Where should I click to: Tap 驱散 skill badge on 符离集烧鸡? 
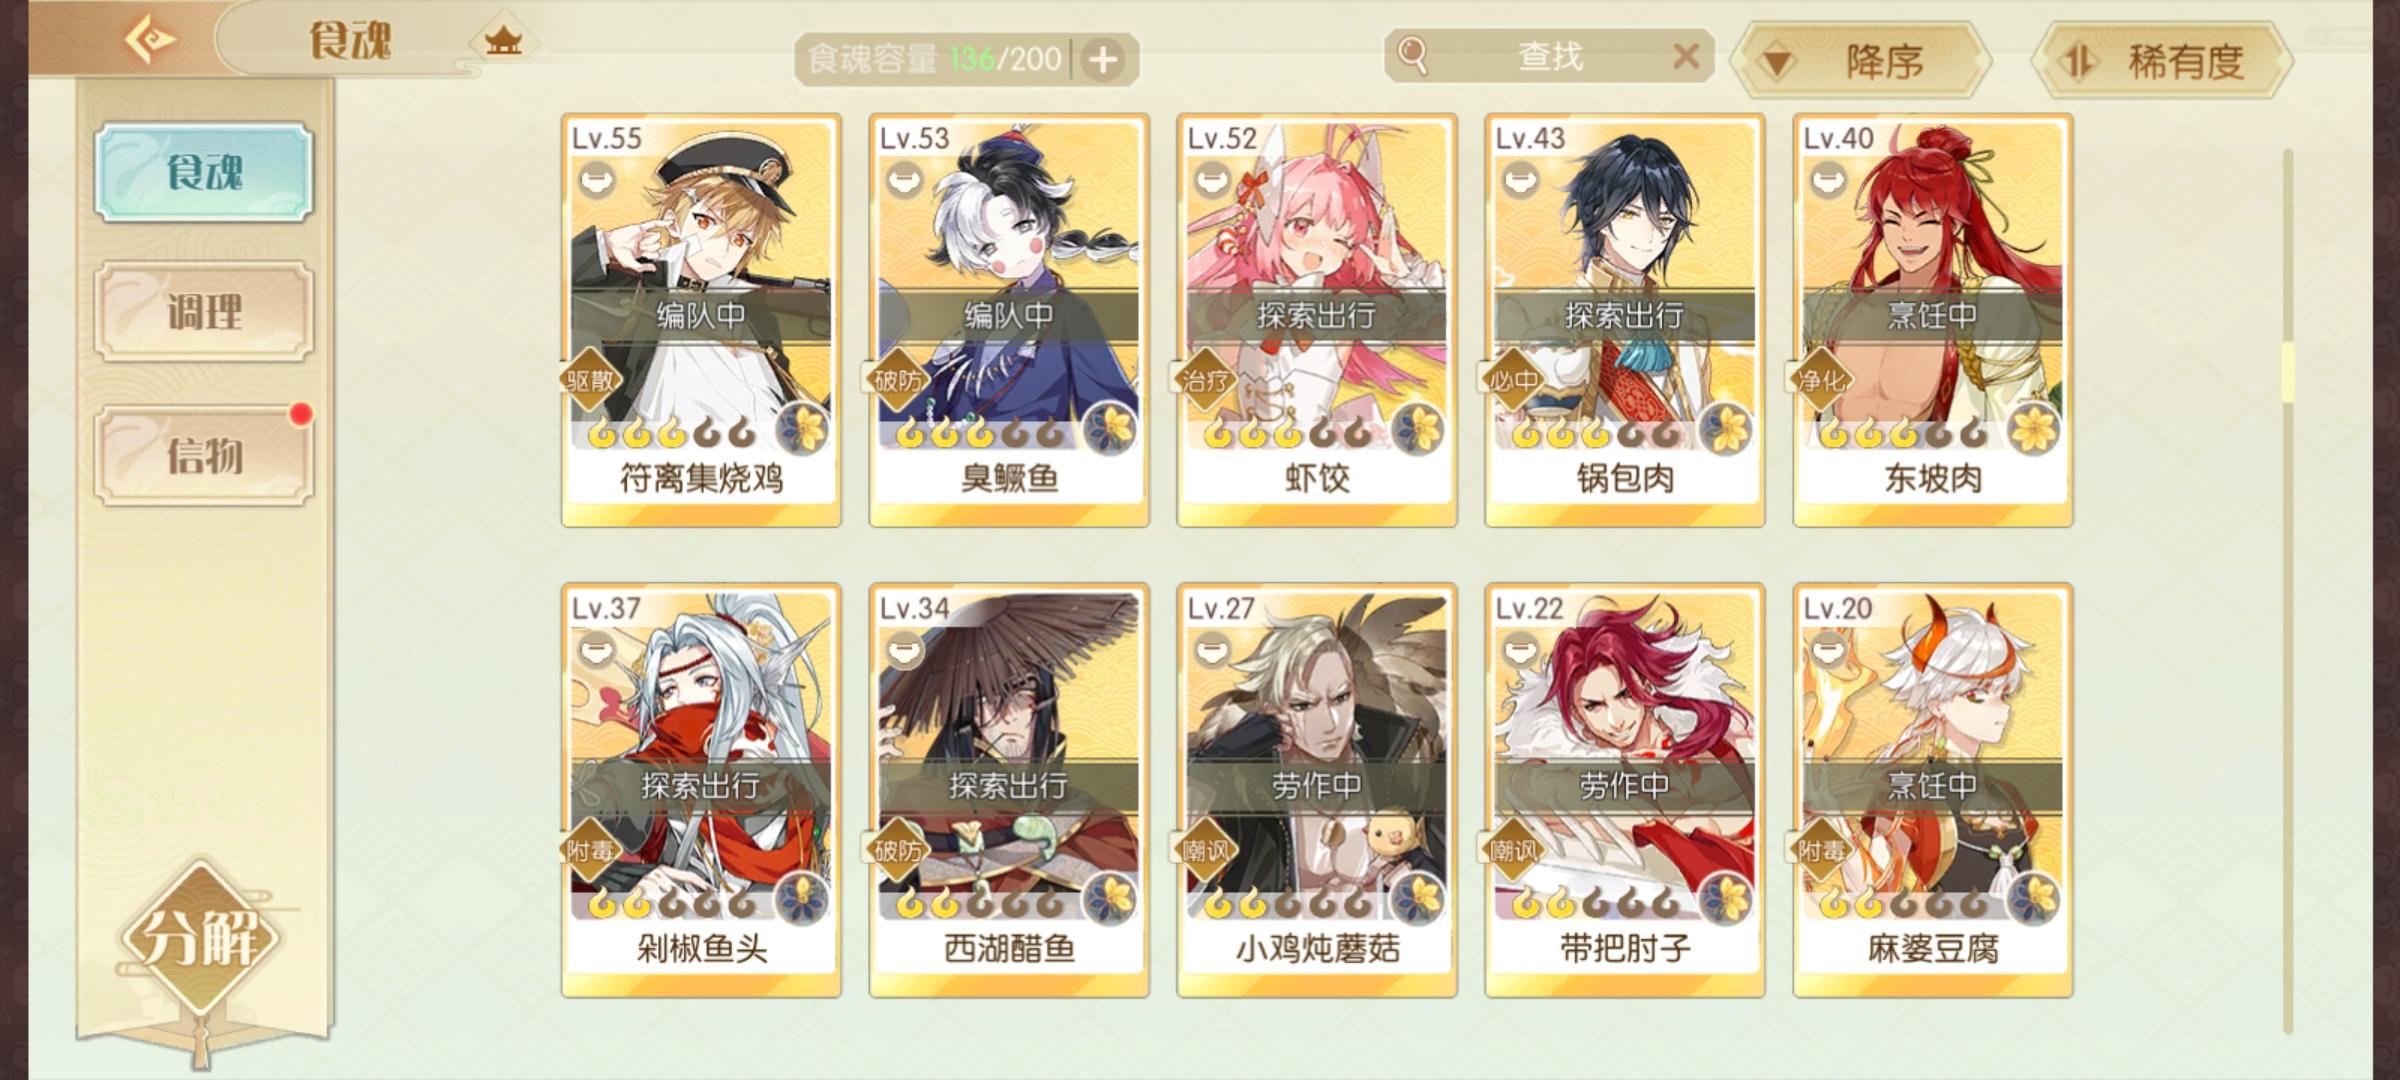590,380
